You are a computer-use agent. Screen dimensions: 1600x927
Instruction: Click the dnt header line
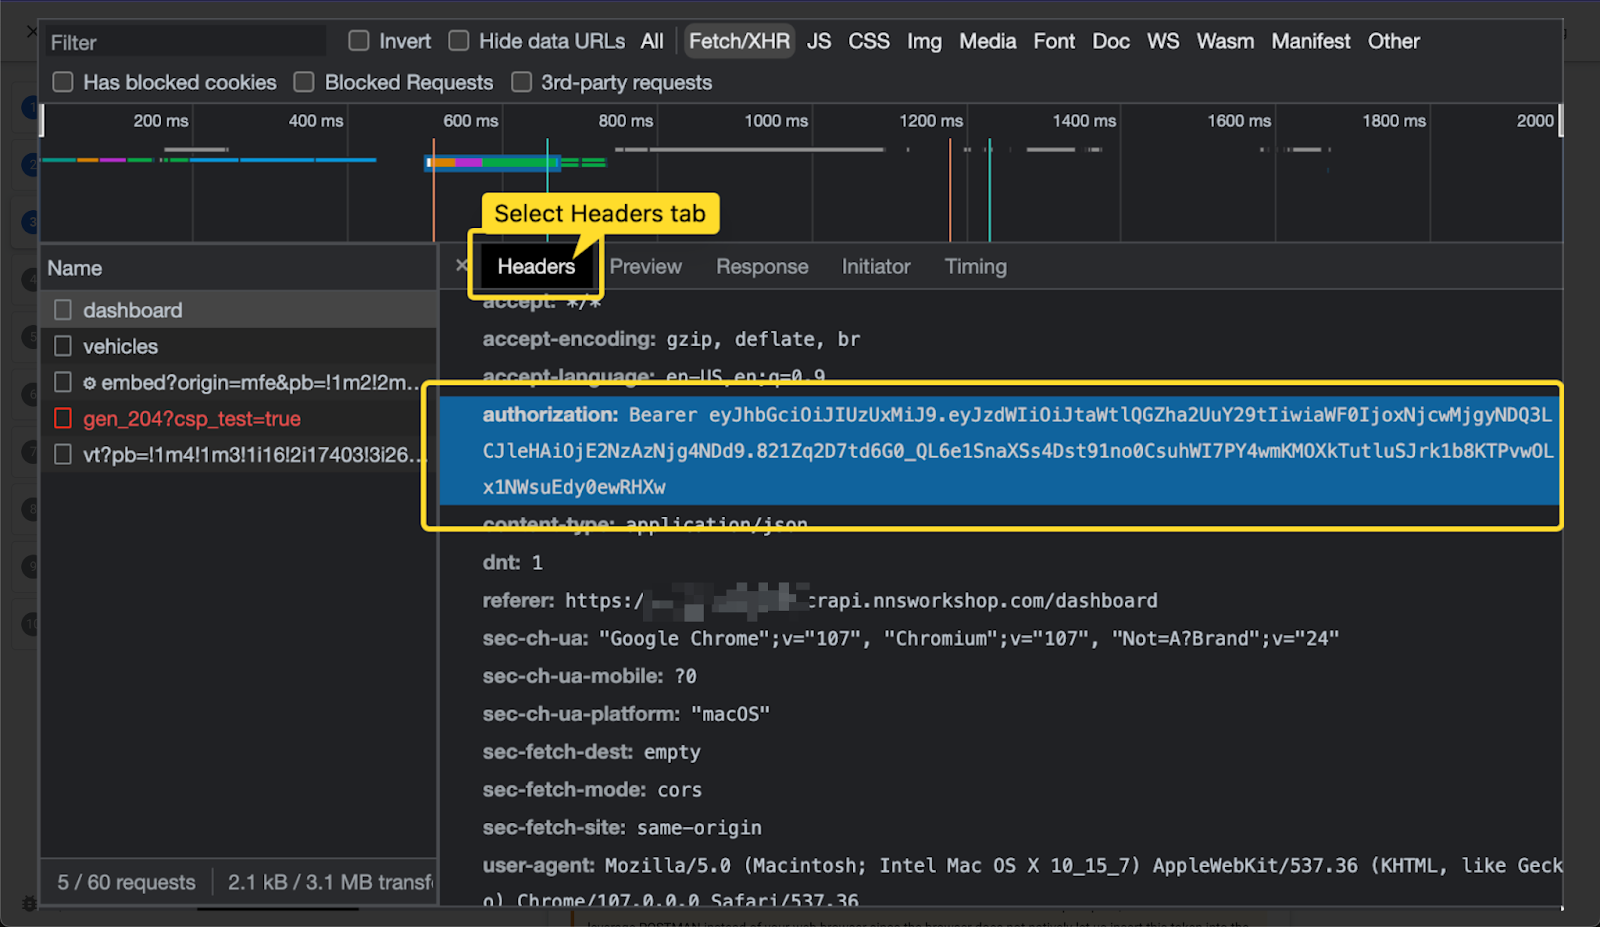click(513, 563)
